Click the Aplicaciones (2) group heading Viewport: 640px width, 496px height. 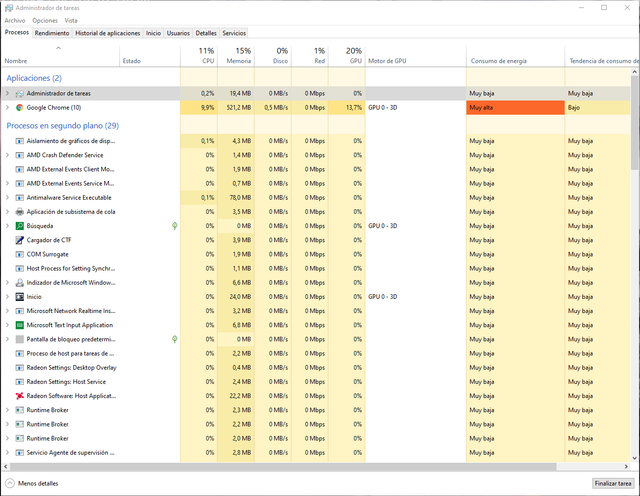(x=34, y=78)
